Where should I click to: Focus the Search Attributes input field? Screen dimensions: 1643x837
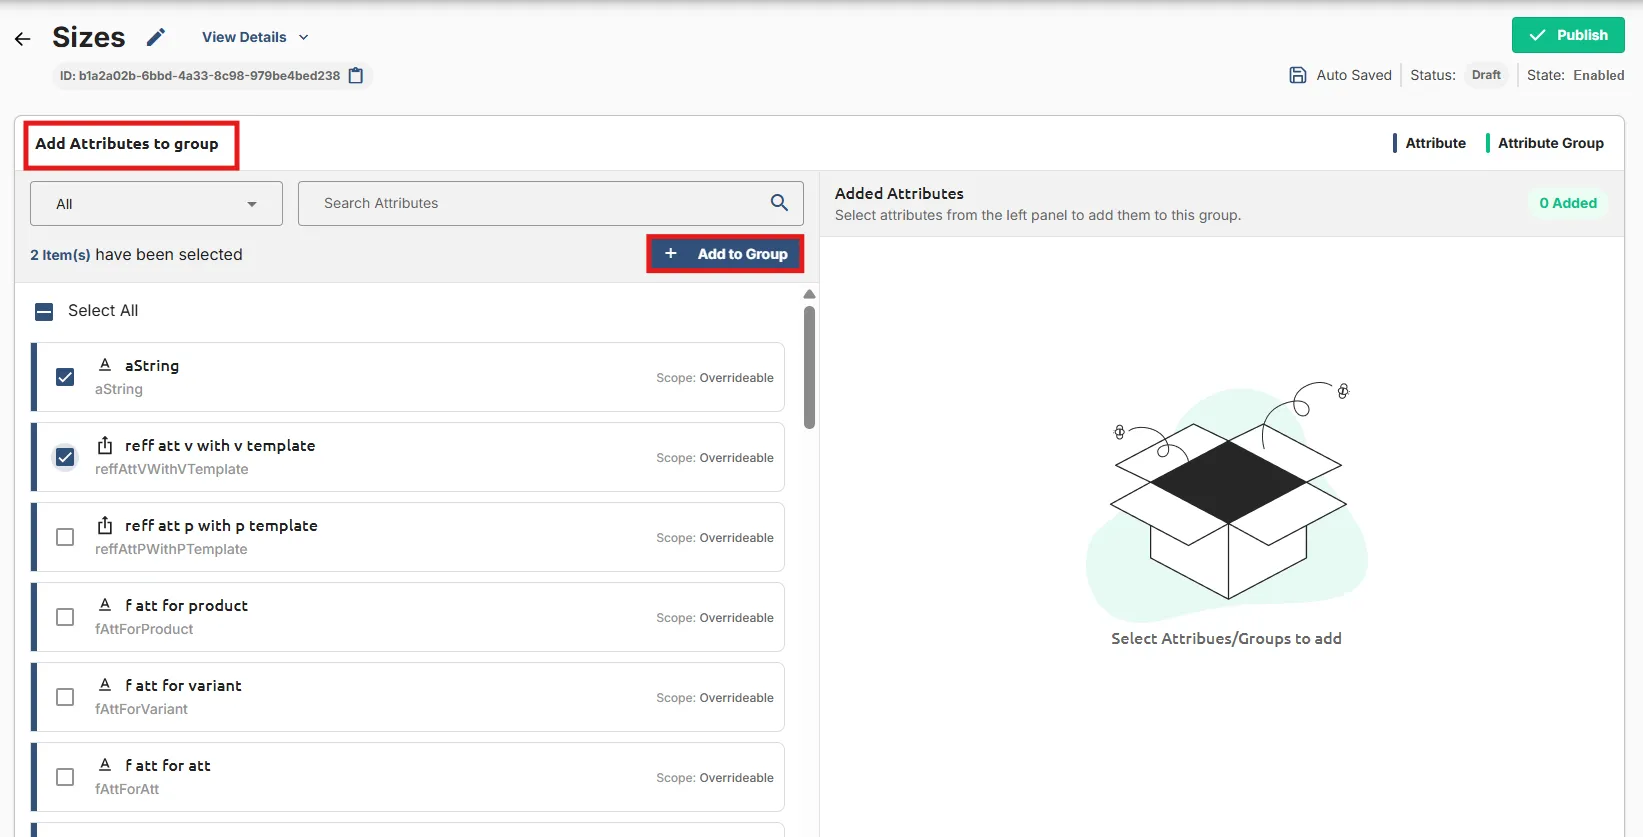551,203
